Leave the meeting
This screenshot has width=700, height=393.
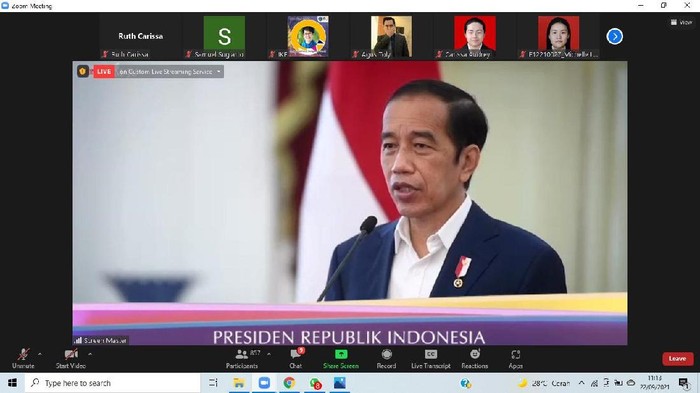tap(678, 359)
